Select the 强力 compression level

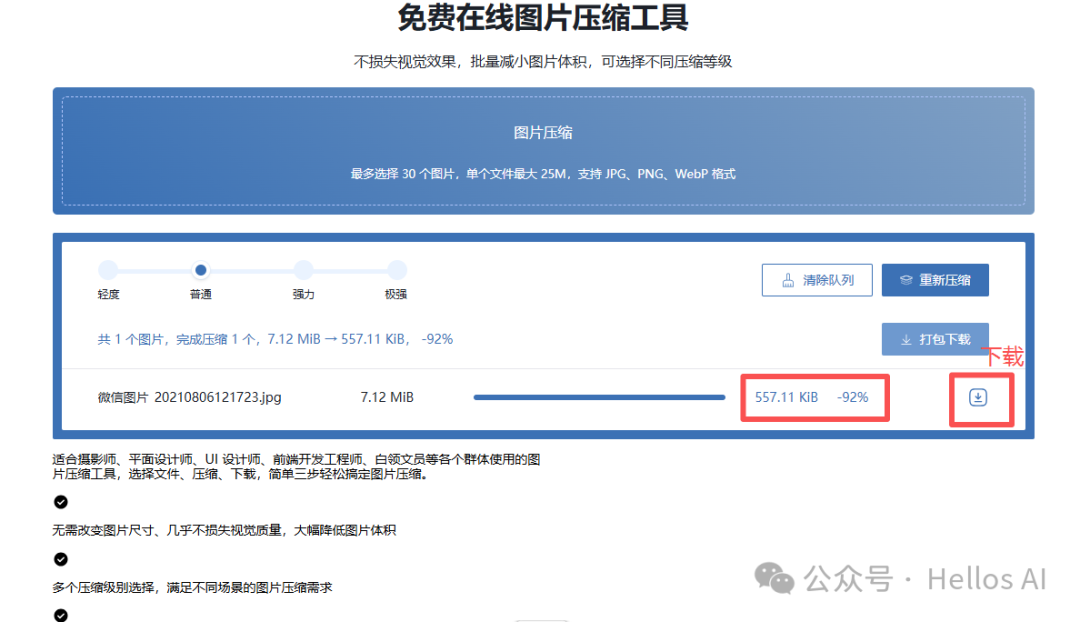point(302,270)
